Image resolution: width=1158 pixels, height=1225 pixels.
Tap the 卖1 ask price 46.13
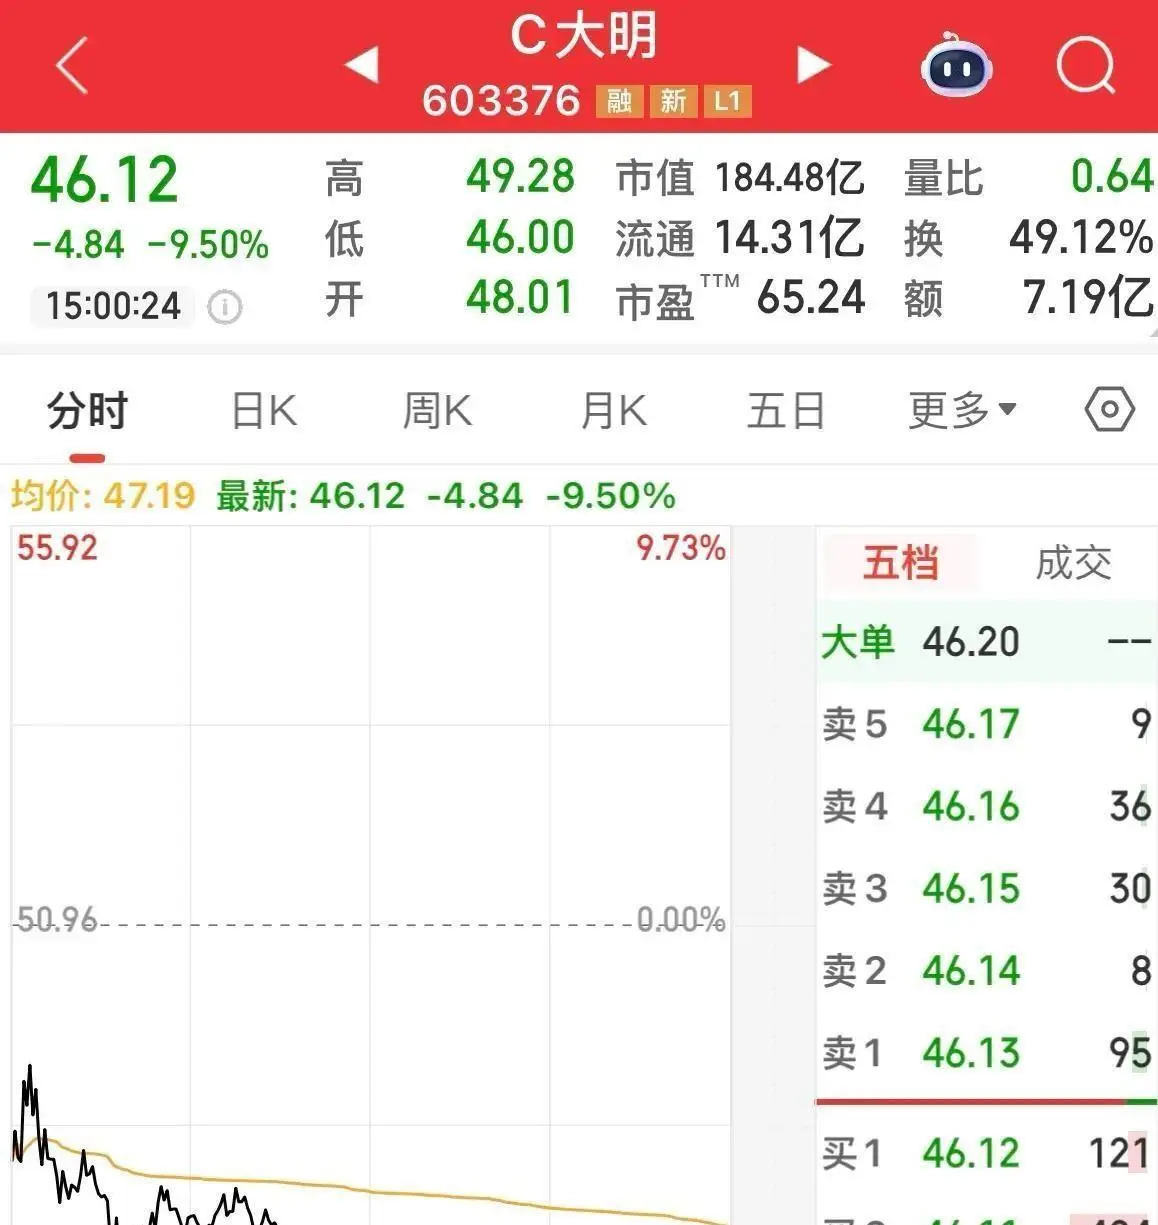point(969,1053)
